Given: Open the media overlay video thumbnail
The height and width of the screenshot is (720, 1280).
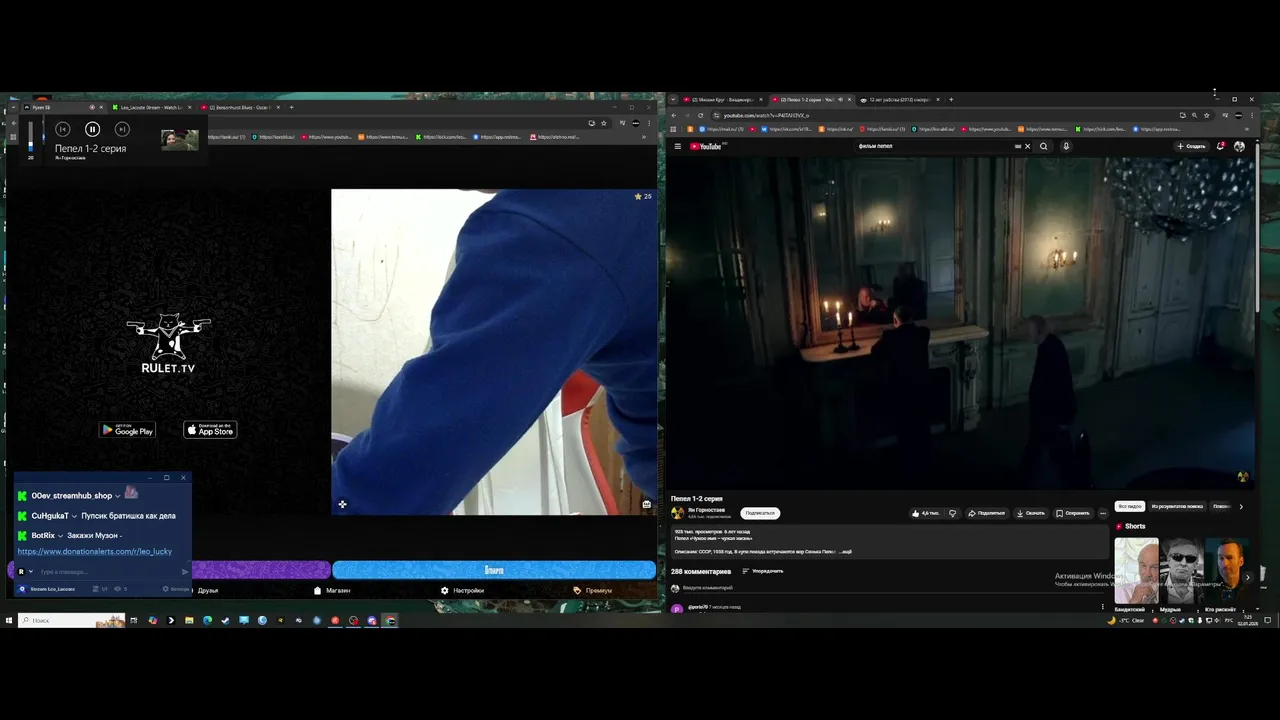Looking at the screenshot, I should click(180, 140).
